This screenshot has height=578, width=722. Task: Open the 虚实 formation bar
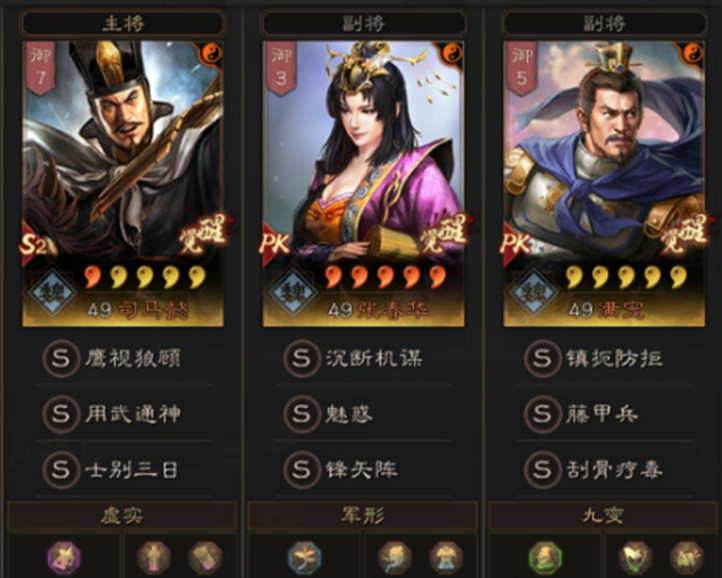tap(122, 515)
